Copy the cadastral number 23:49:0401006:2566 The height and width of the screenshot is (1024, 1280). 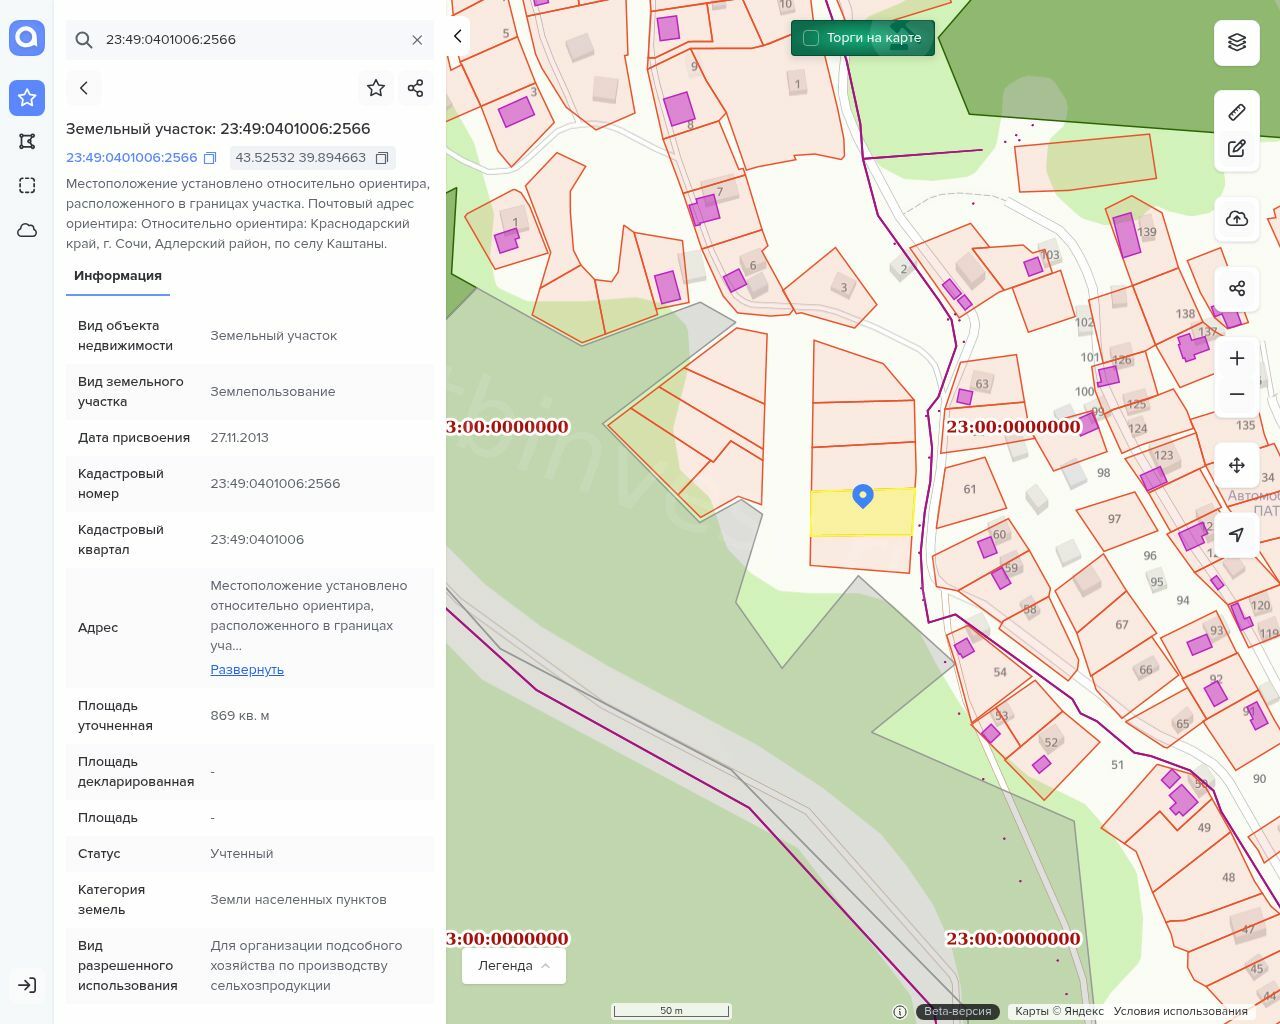click(210, 158)
